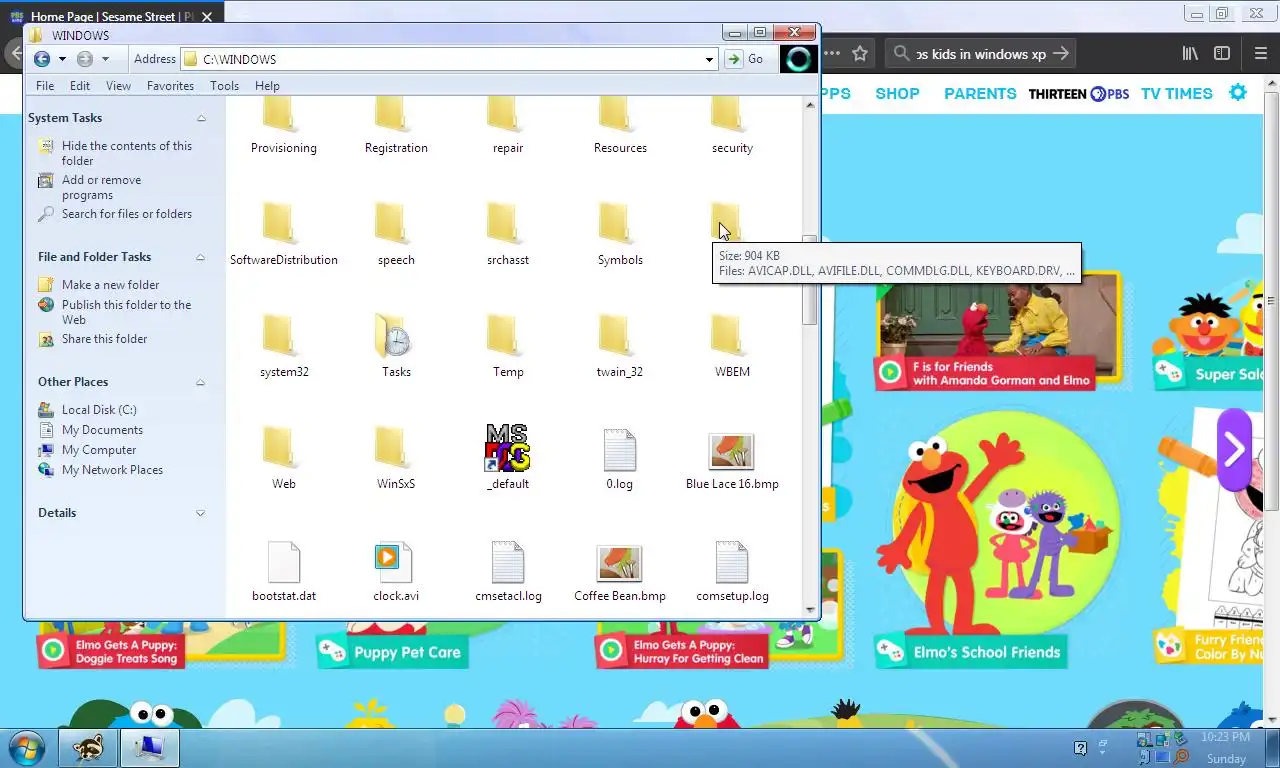
Task: Select the 0.log file
Action: pyautogui.click(x=620, y=458)
